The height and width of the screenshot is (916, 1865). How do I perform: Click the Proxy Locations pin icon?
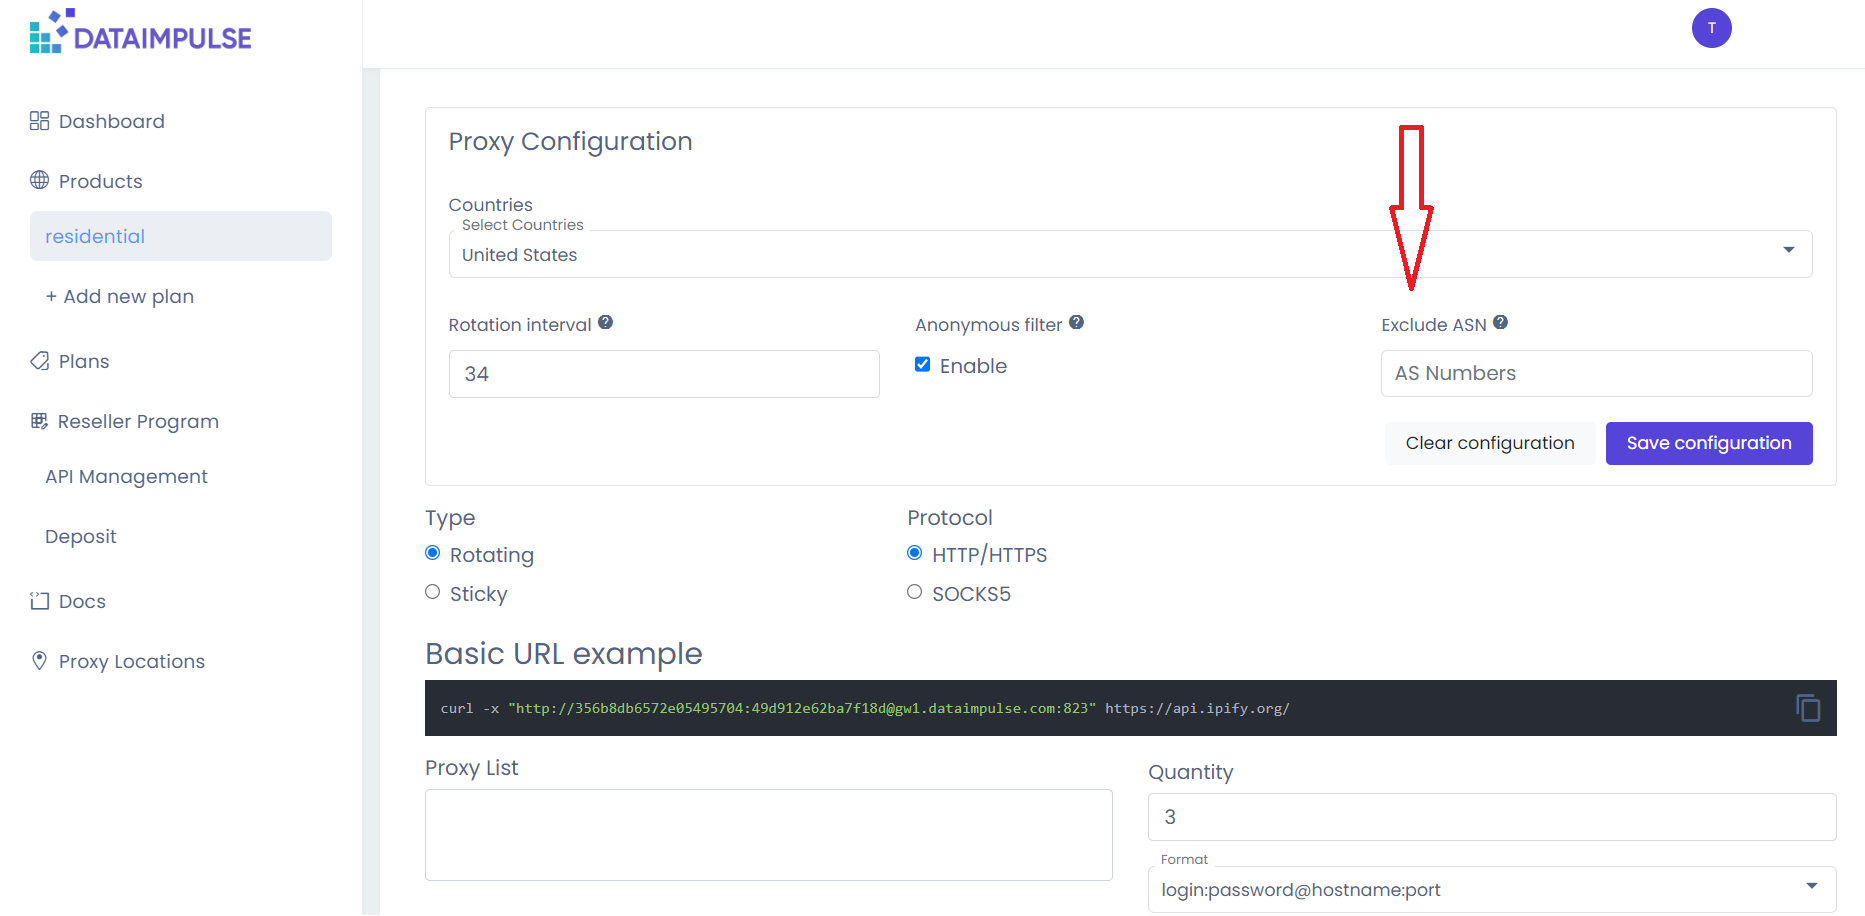(x=39, y=661)
